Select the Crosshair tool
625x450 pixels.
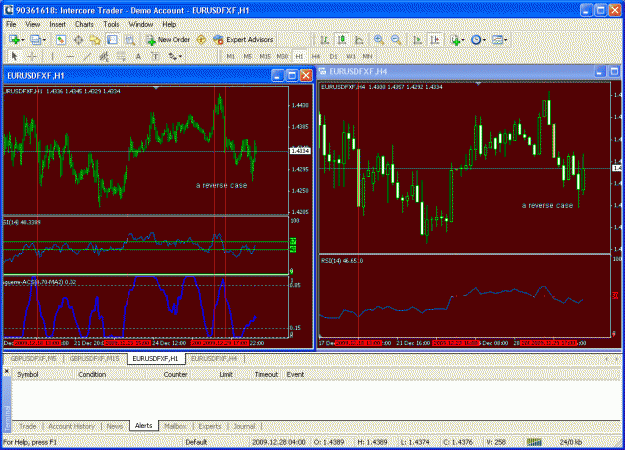(x=32, y=57)
